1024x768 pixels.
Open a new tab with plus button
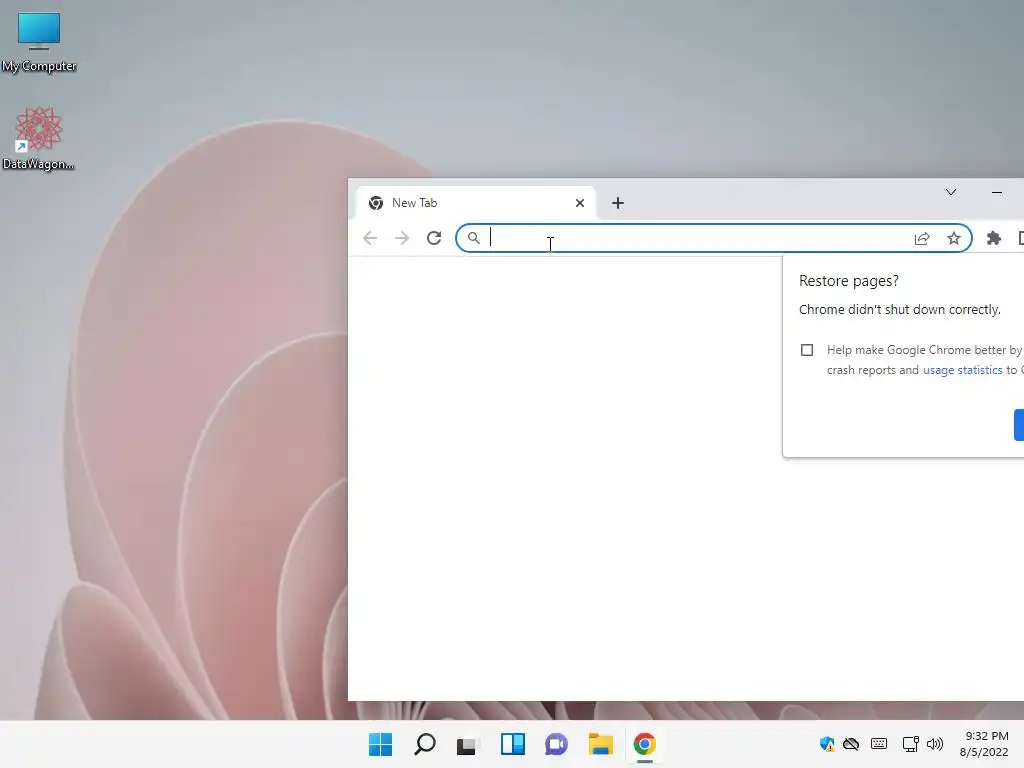pyautogui.click(x=618, y=203)
